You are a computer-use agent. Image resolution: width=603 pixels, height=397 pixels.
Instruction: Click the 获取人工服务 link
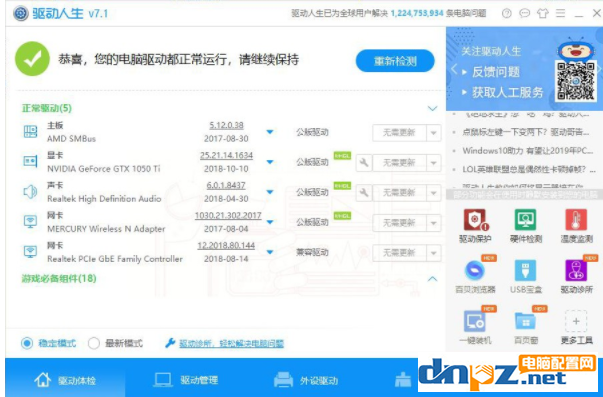(508, 92)
